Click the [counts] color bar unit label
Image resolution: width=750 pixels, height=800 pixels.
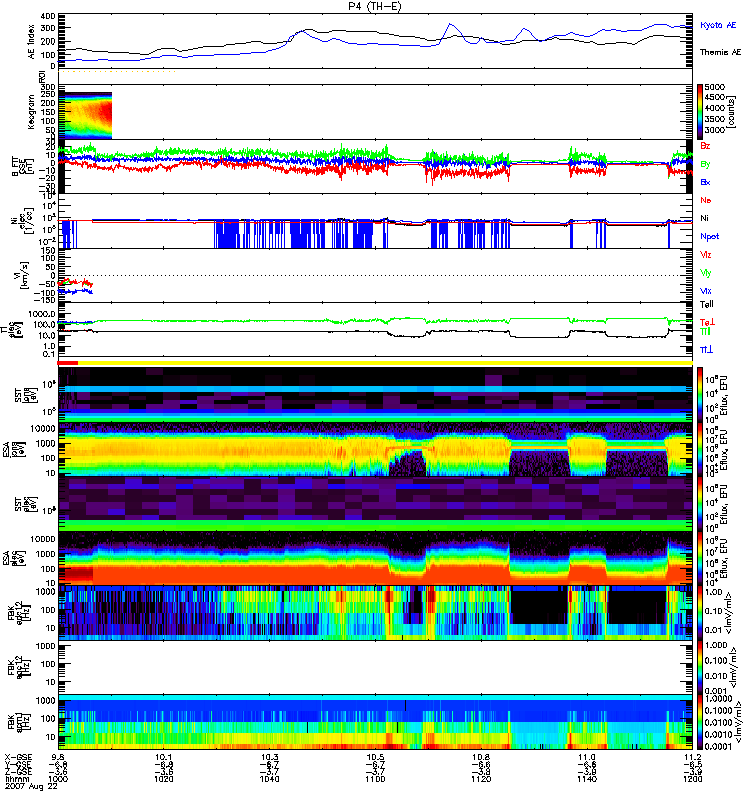pyautogui.click(x=732, y=111)
